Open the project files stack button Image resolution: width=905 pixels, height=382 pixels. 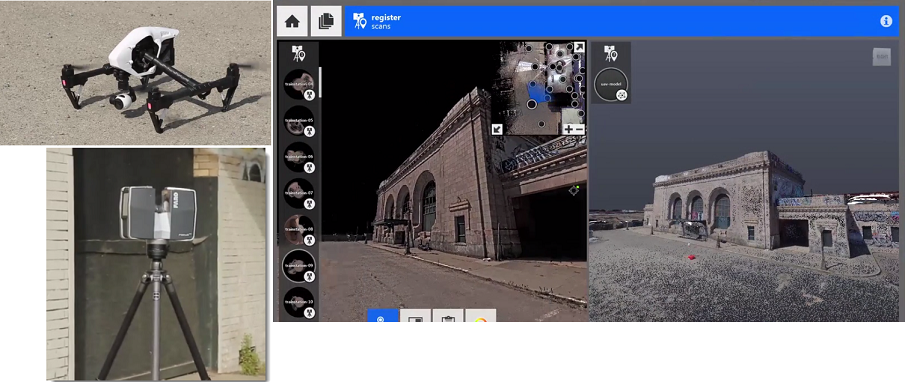326,22
